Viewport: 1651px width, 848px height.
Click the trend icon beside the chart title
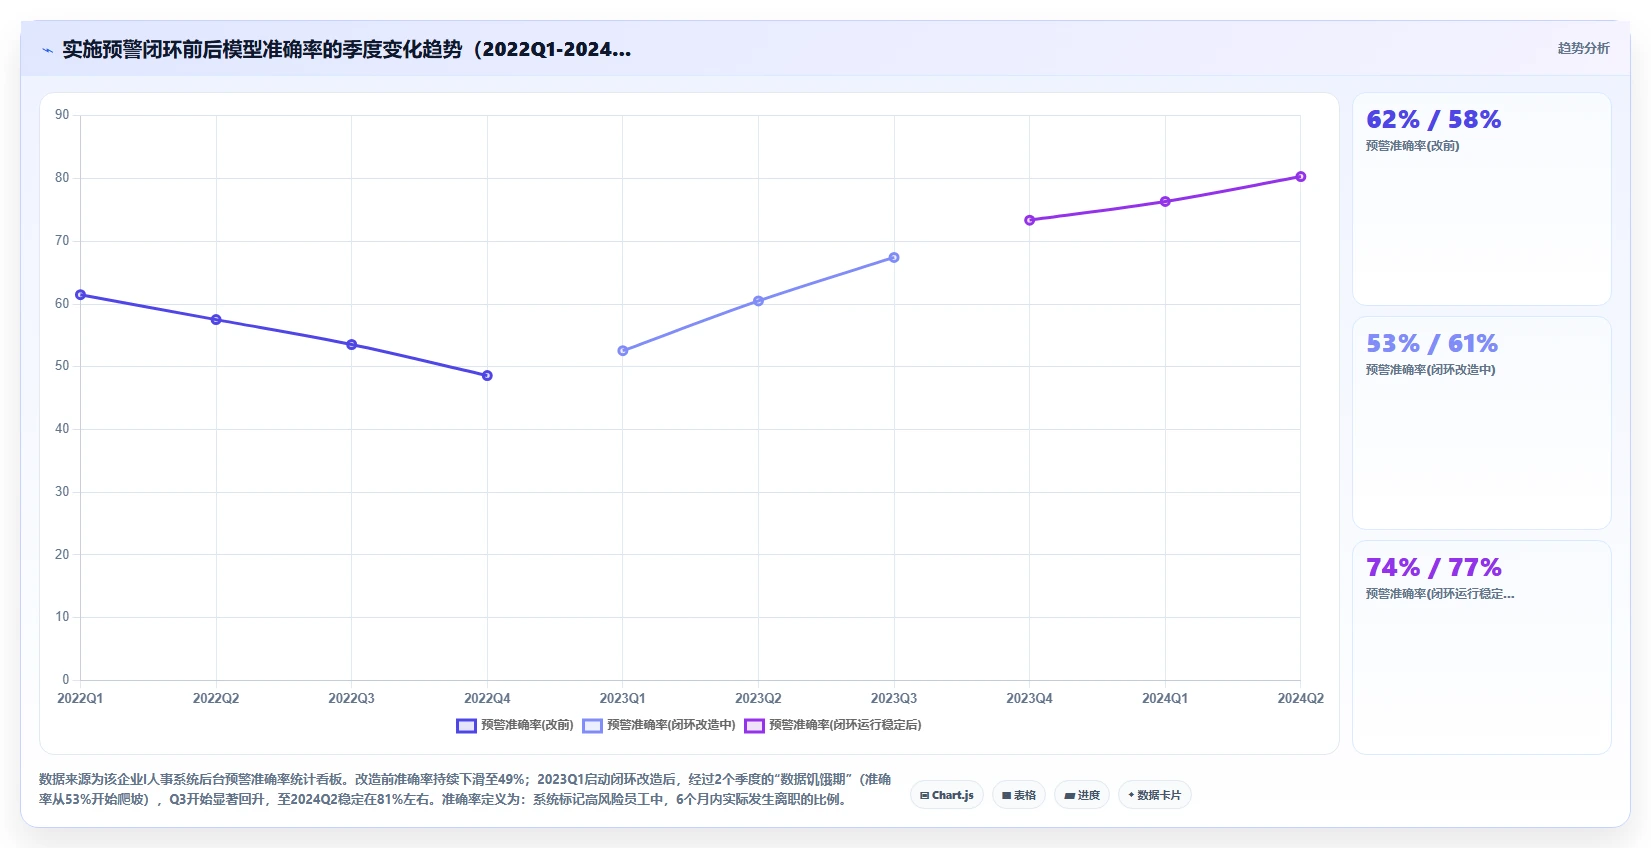(47, 50)
